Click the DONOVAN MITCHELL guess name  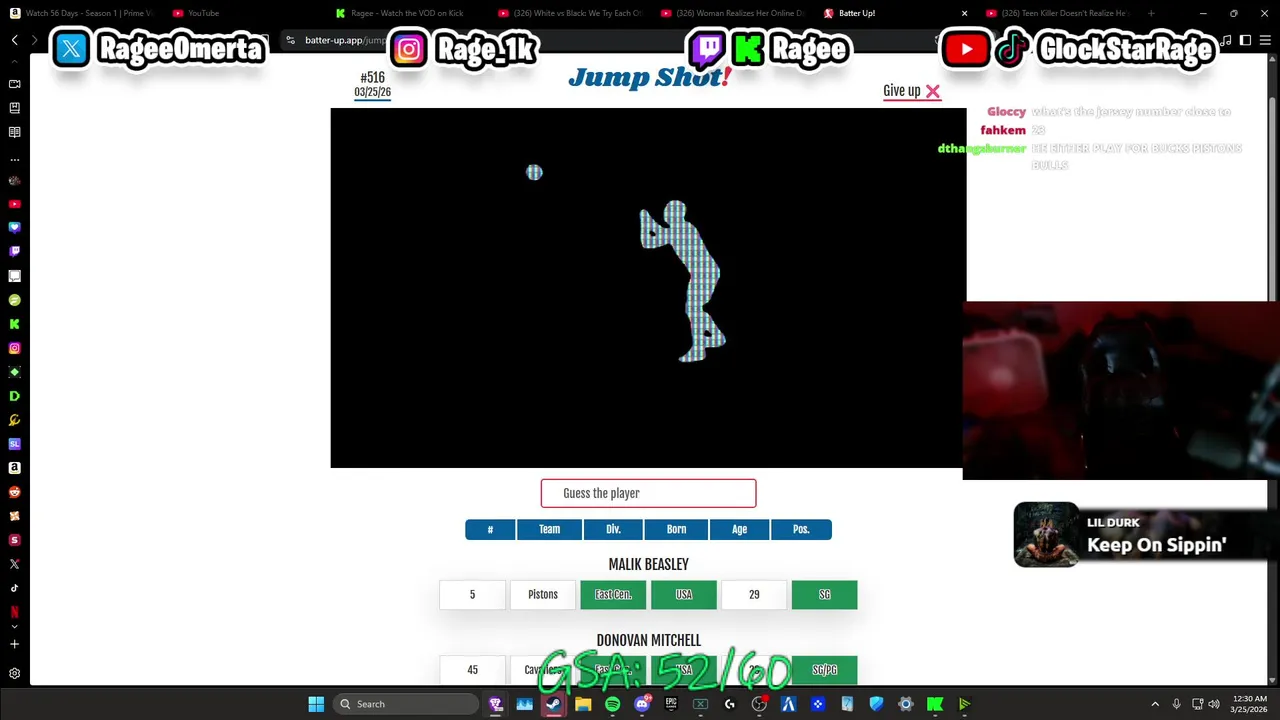pos(648,640)
